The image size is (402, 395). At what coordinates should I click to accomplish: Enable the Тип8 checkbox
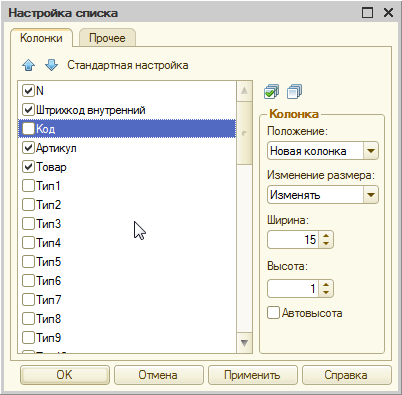[x=28, y=319]
